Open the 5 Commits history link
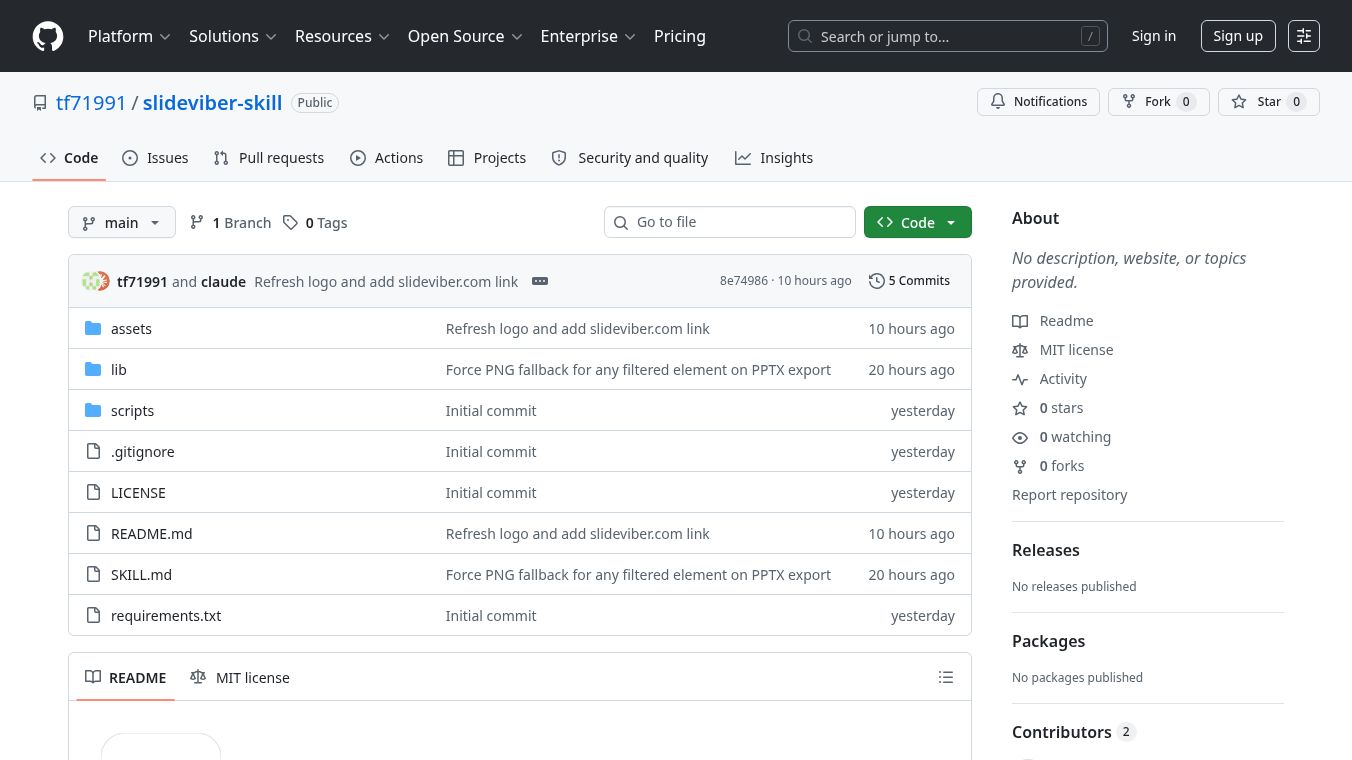Image resolution: width=1352 pixels, height=760 pixels. pyautogui.click(x=910, y=281)
